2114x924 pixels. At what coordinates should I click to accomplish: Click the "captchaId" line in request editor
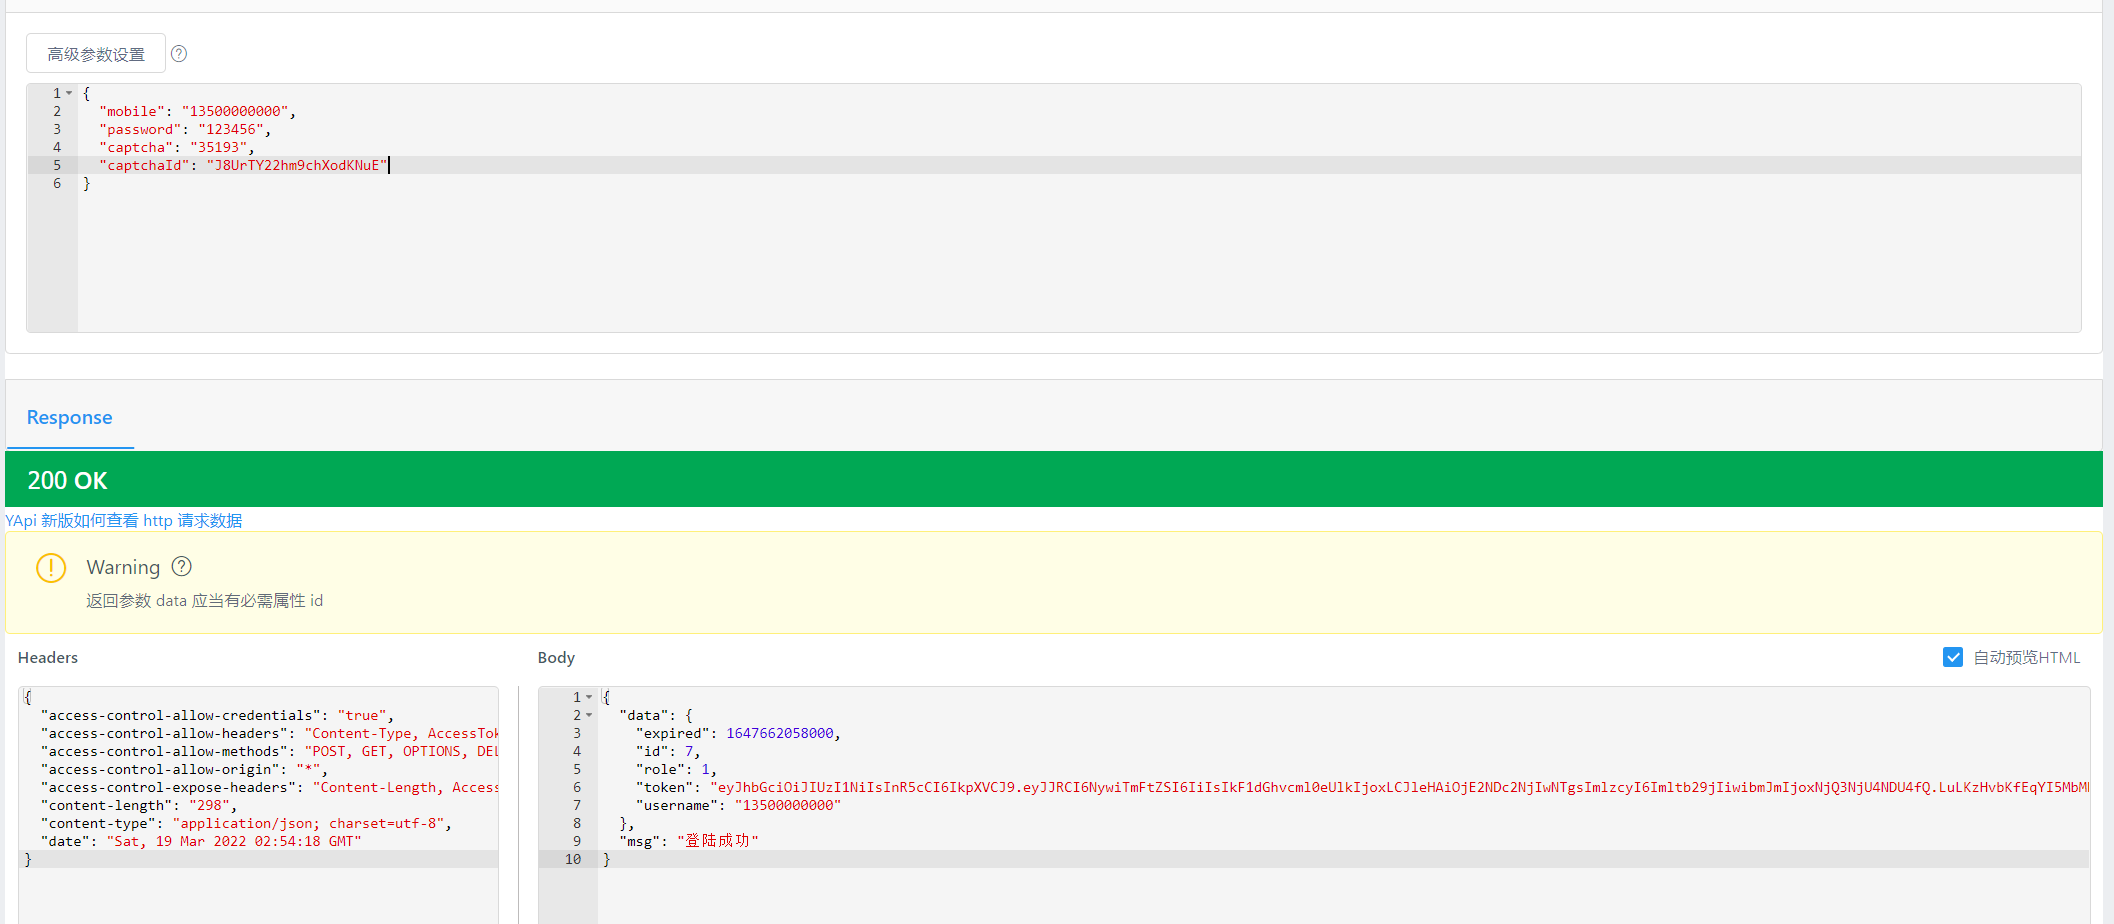pyautogui.click(x=243, y=165)
